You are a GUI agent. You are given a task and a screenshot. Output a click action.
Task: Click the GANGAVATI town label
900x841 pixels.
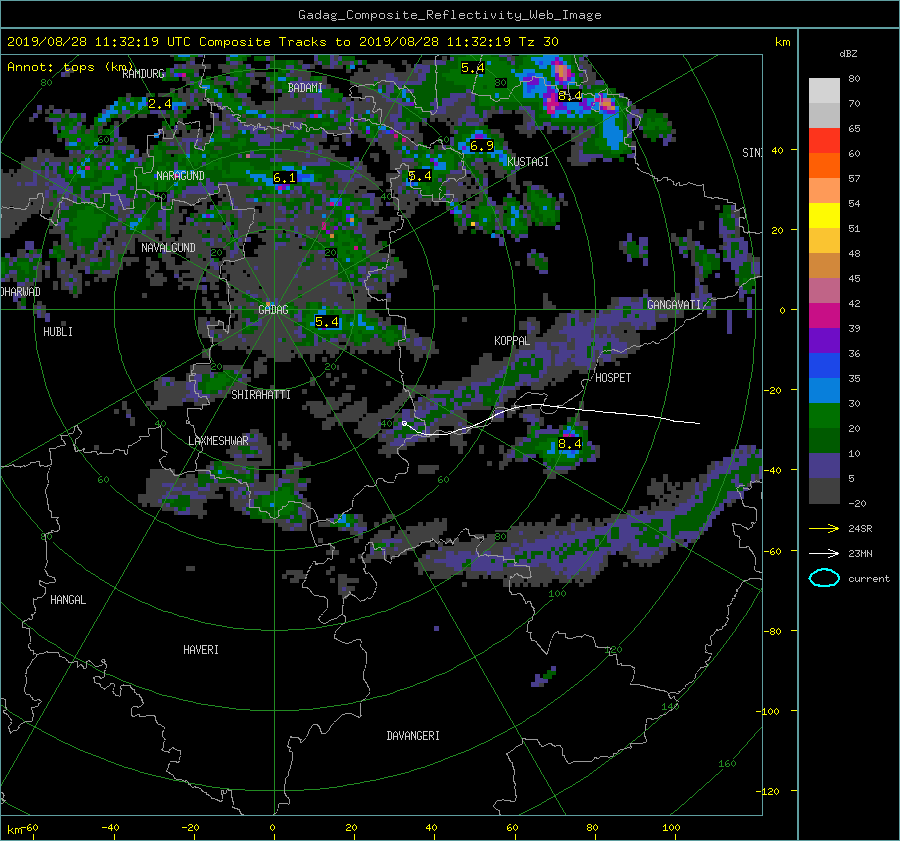coord(674,305)
